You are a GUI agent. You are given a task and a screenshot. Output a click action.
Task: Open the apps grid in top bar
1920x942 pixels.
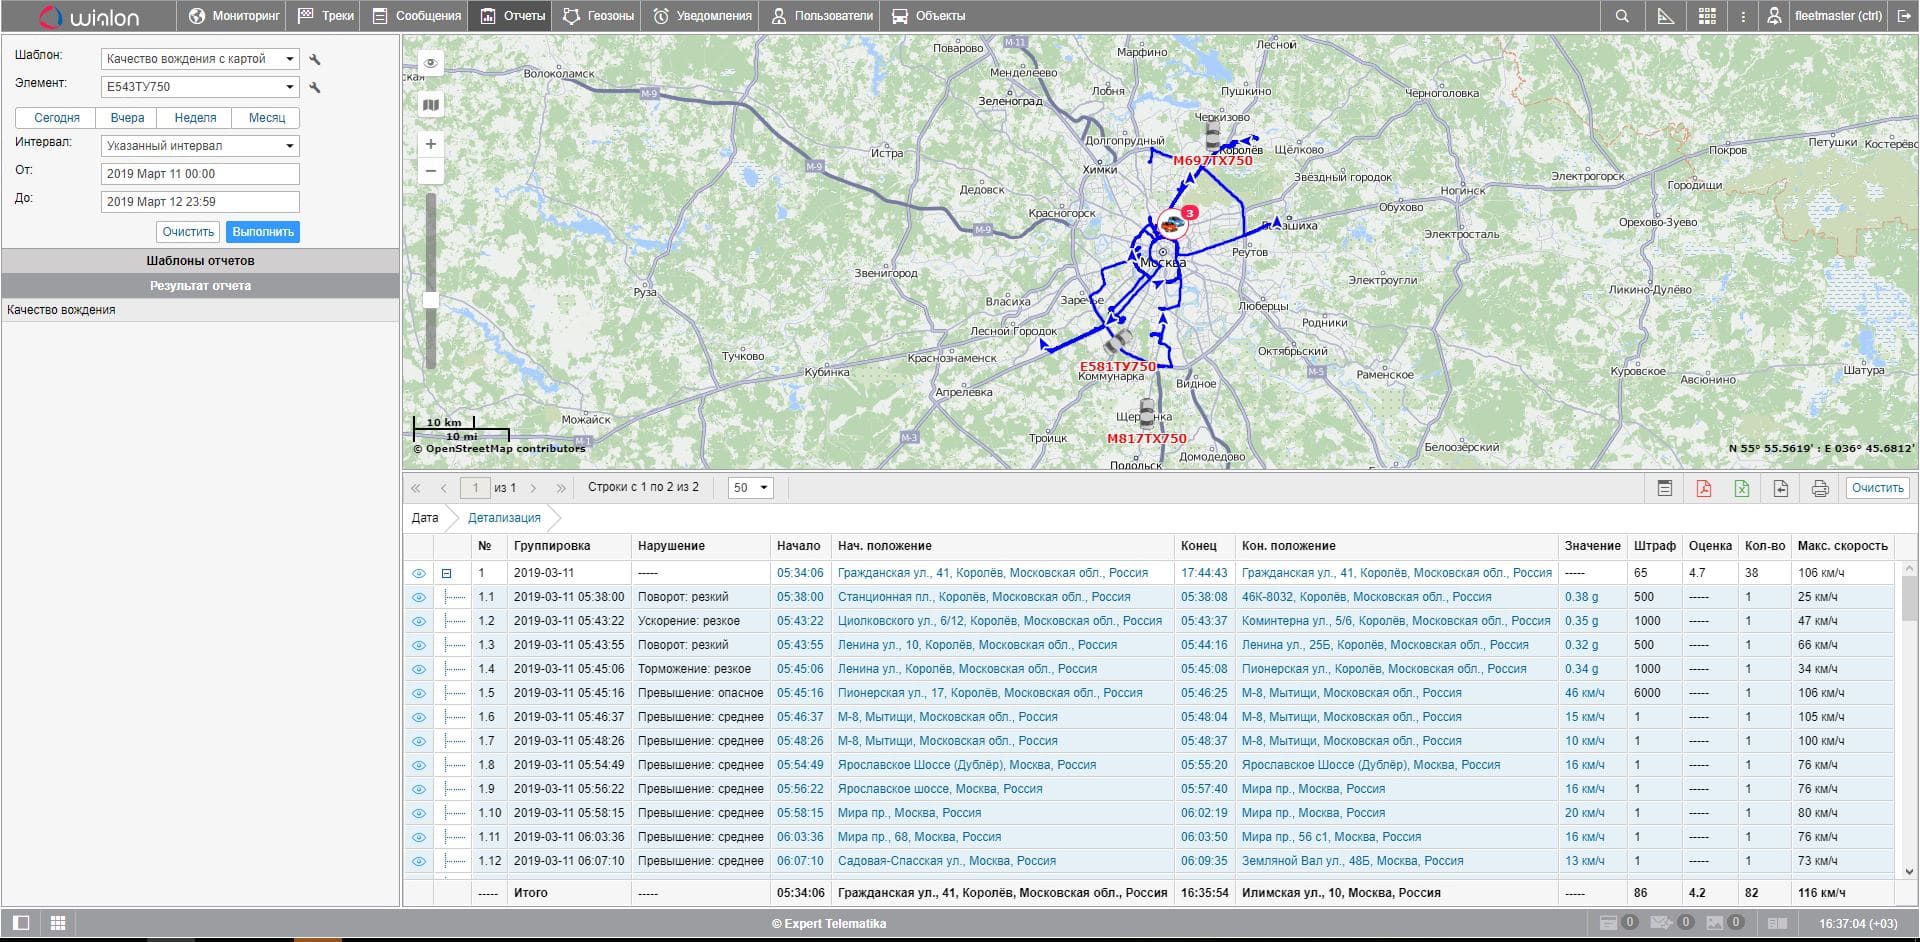click(1707, 16)
